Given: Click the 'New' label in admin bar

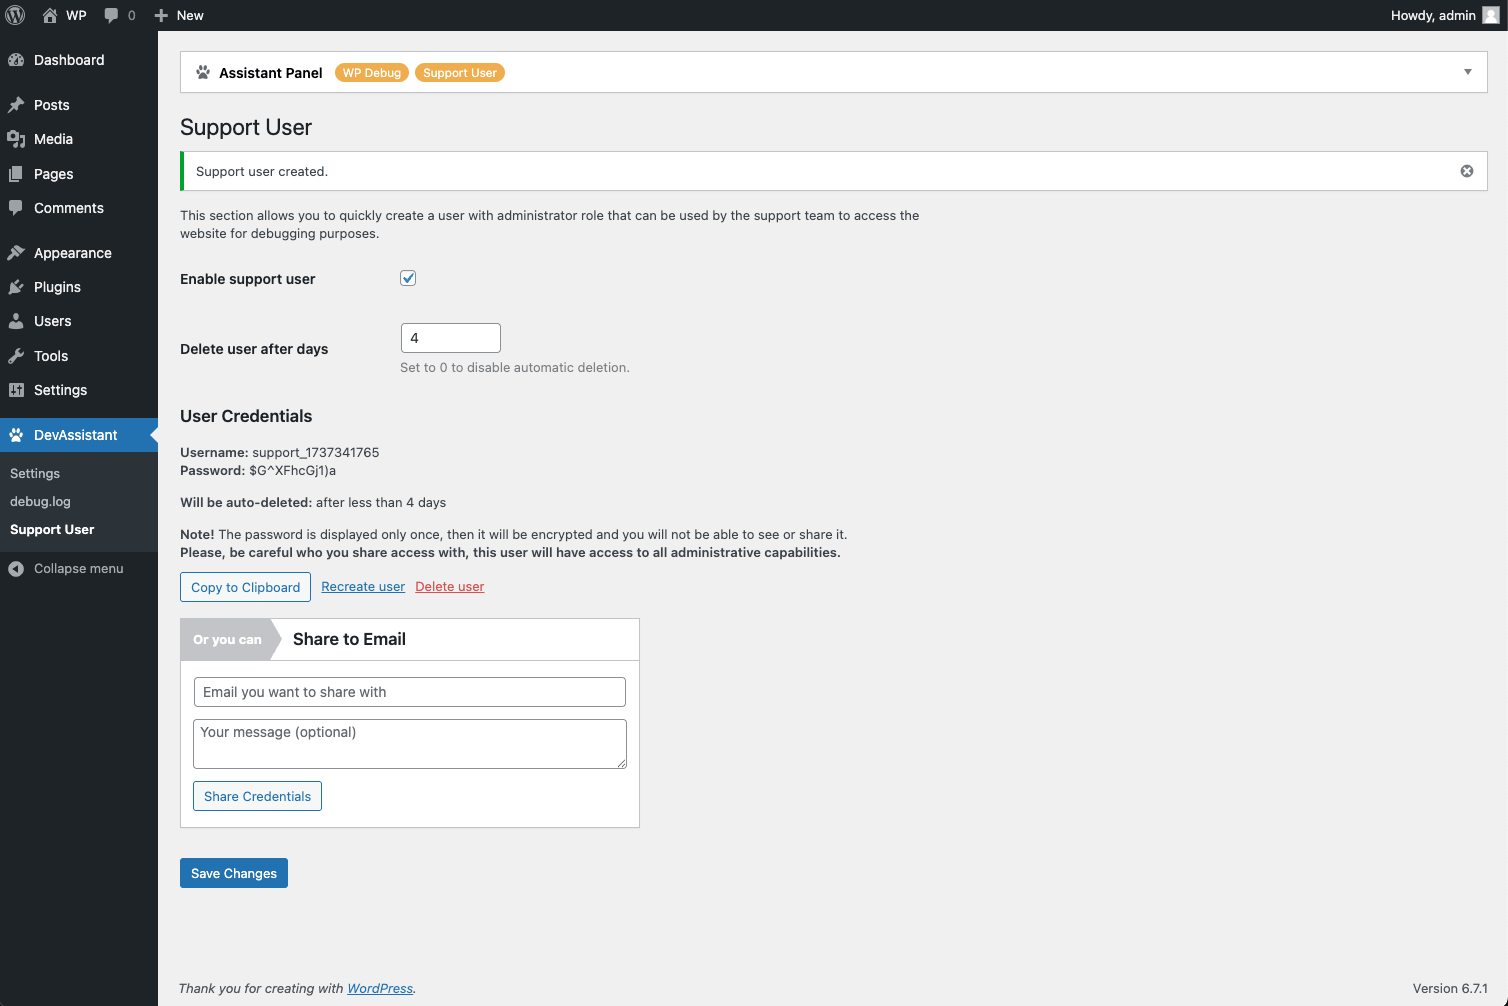Looking at the screenshot, I should pyautogui.click(x=190, y=15).
